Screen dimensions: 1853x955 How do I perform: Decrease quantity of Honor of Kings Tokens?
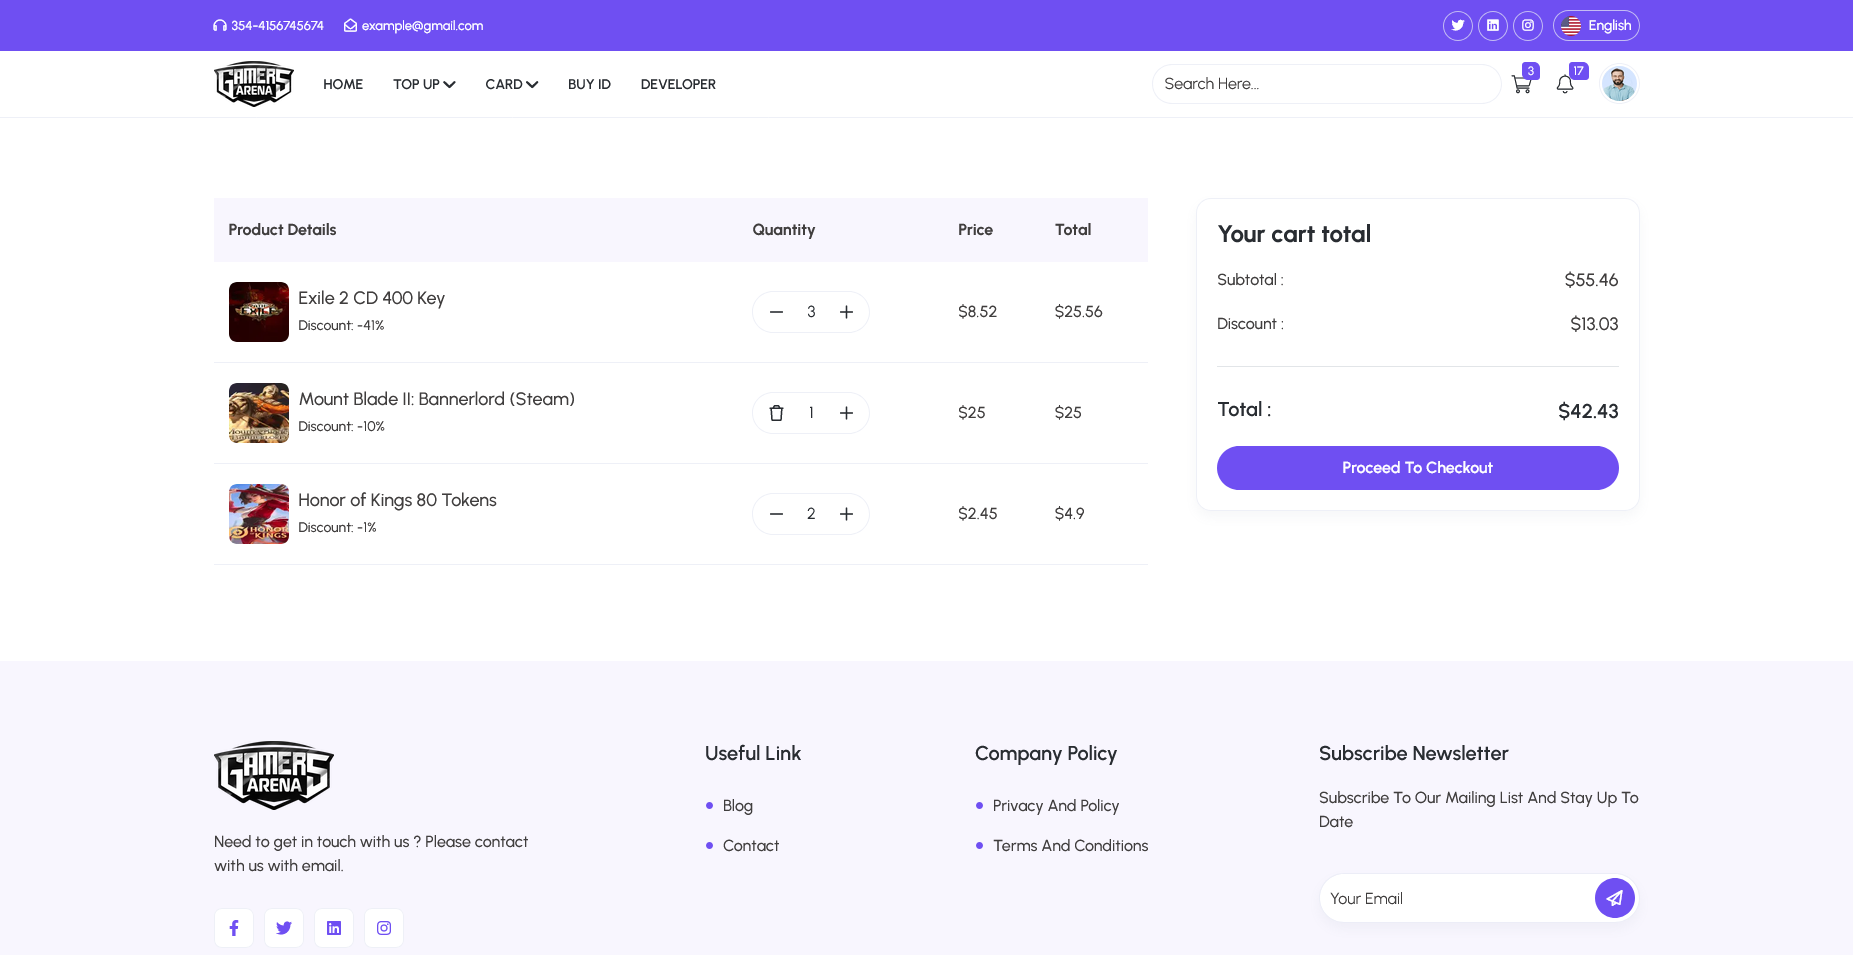[x=776, y=514]
